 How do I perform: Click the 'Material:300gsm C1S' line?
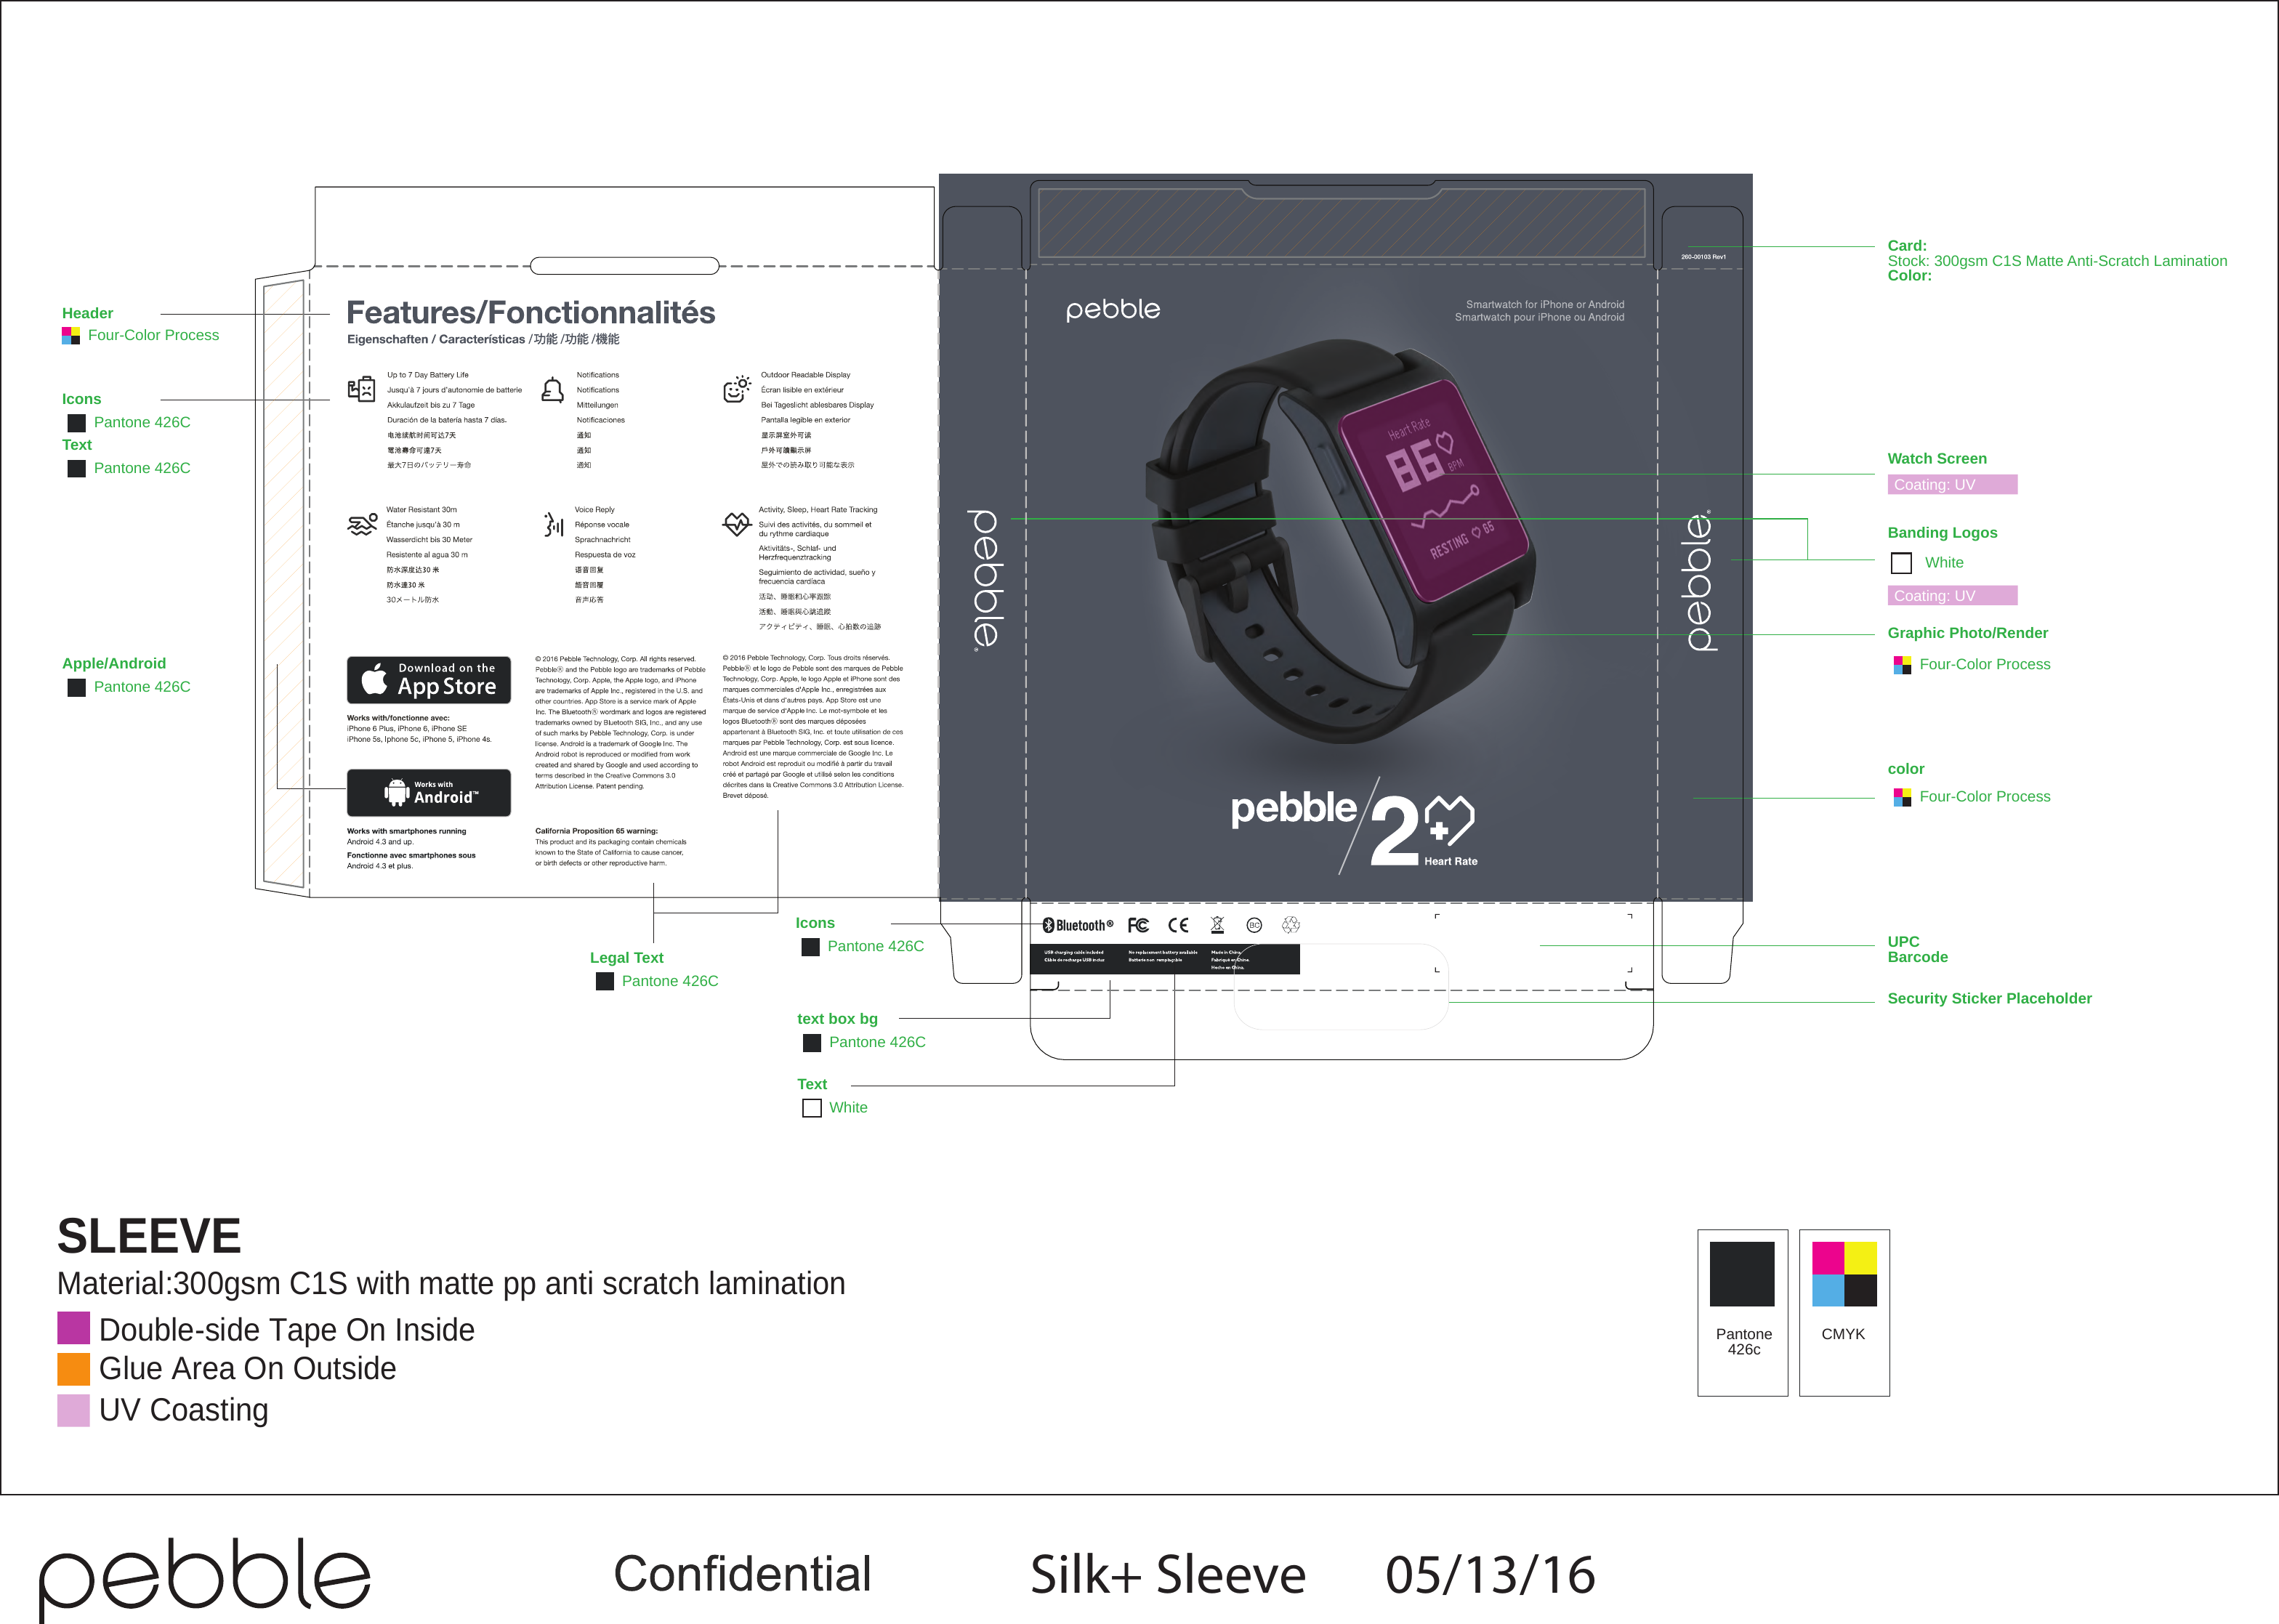(x=451, y=1283)
